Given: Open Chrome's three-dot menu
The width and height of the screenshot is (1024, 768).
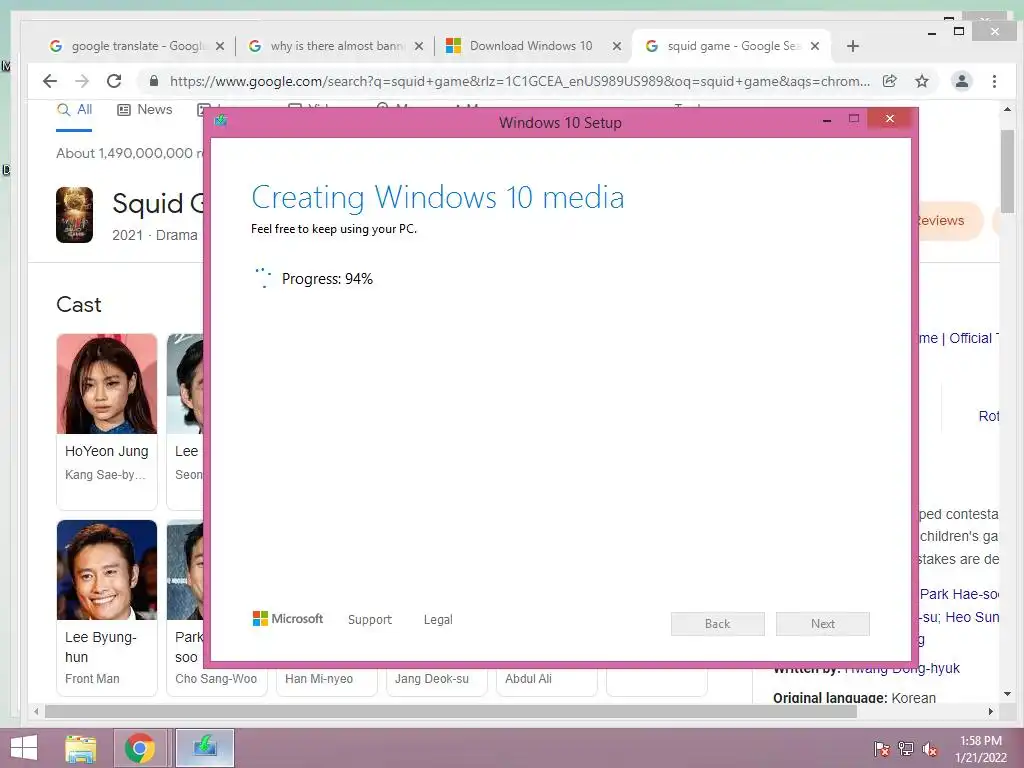Looking at the screenshot, I should tap(994, 81).
